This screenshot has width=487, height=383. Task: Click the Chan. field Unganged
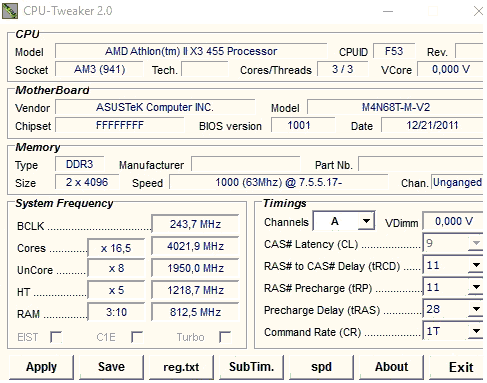(x=457, y=182)
